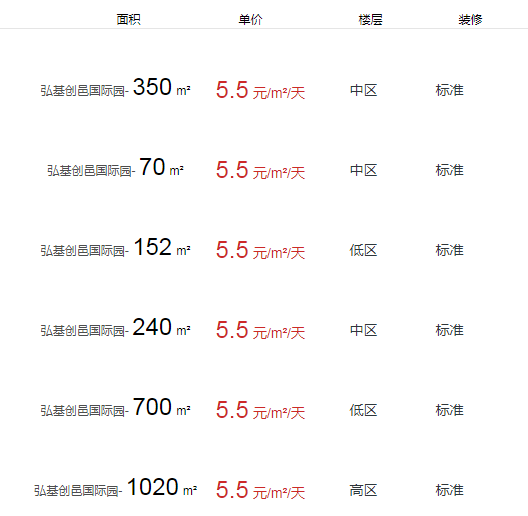This screenshot has width=528, height=516.
Task: Click 低区 floor in the 152 m² row
Action: (363, 250)
